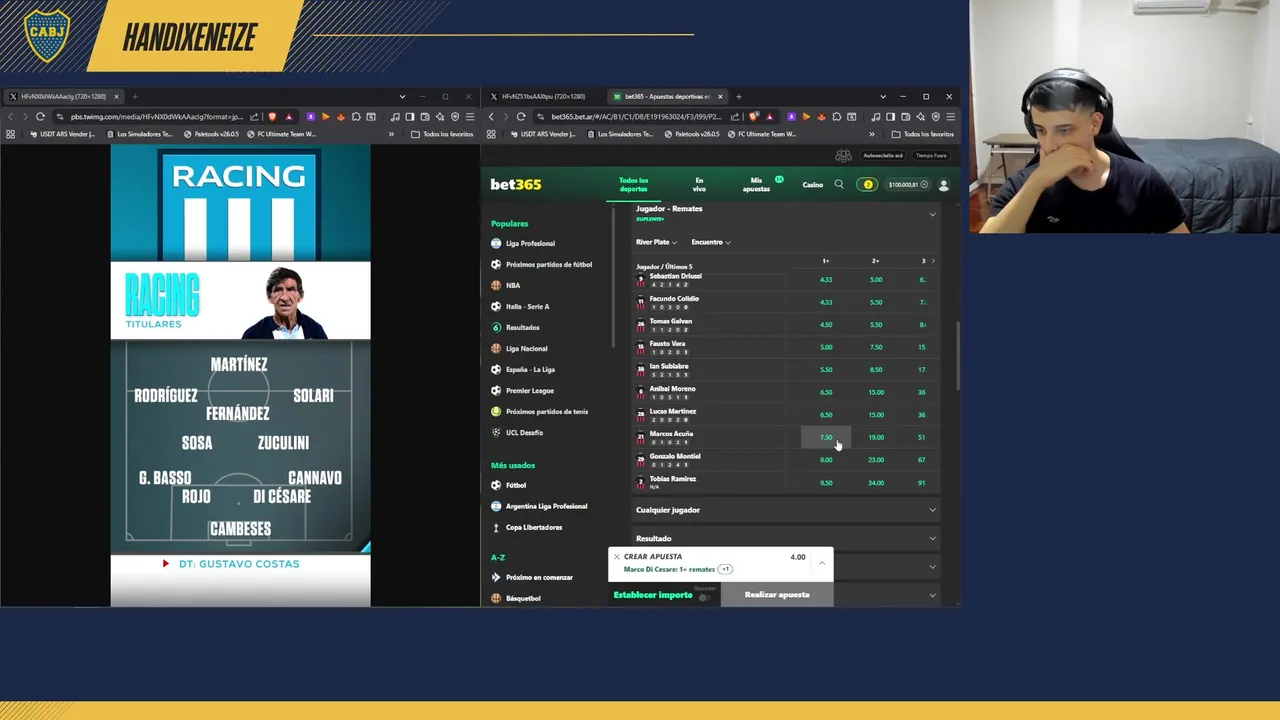Click the bet365 search magnifier icon

click(x=839, y=185)
